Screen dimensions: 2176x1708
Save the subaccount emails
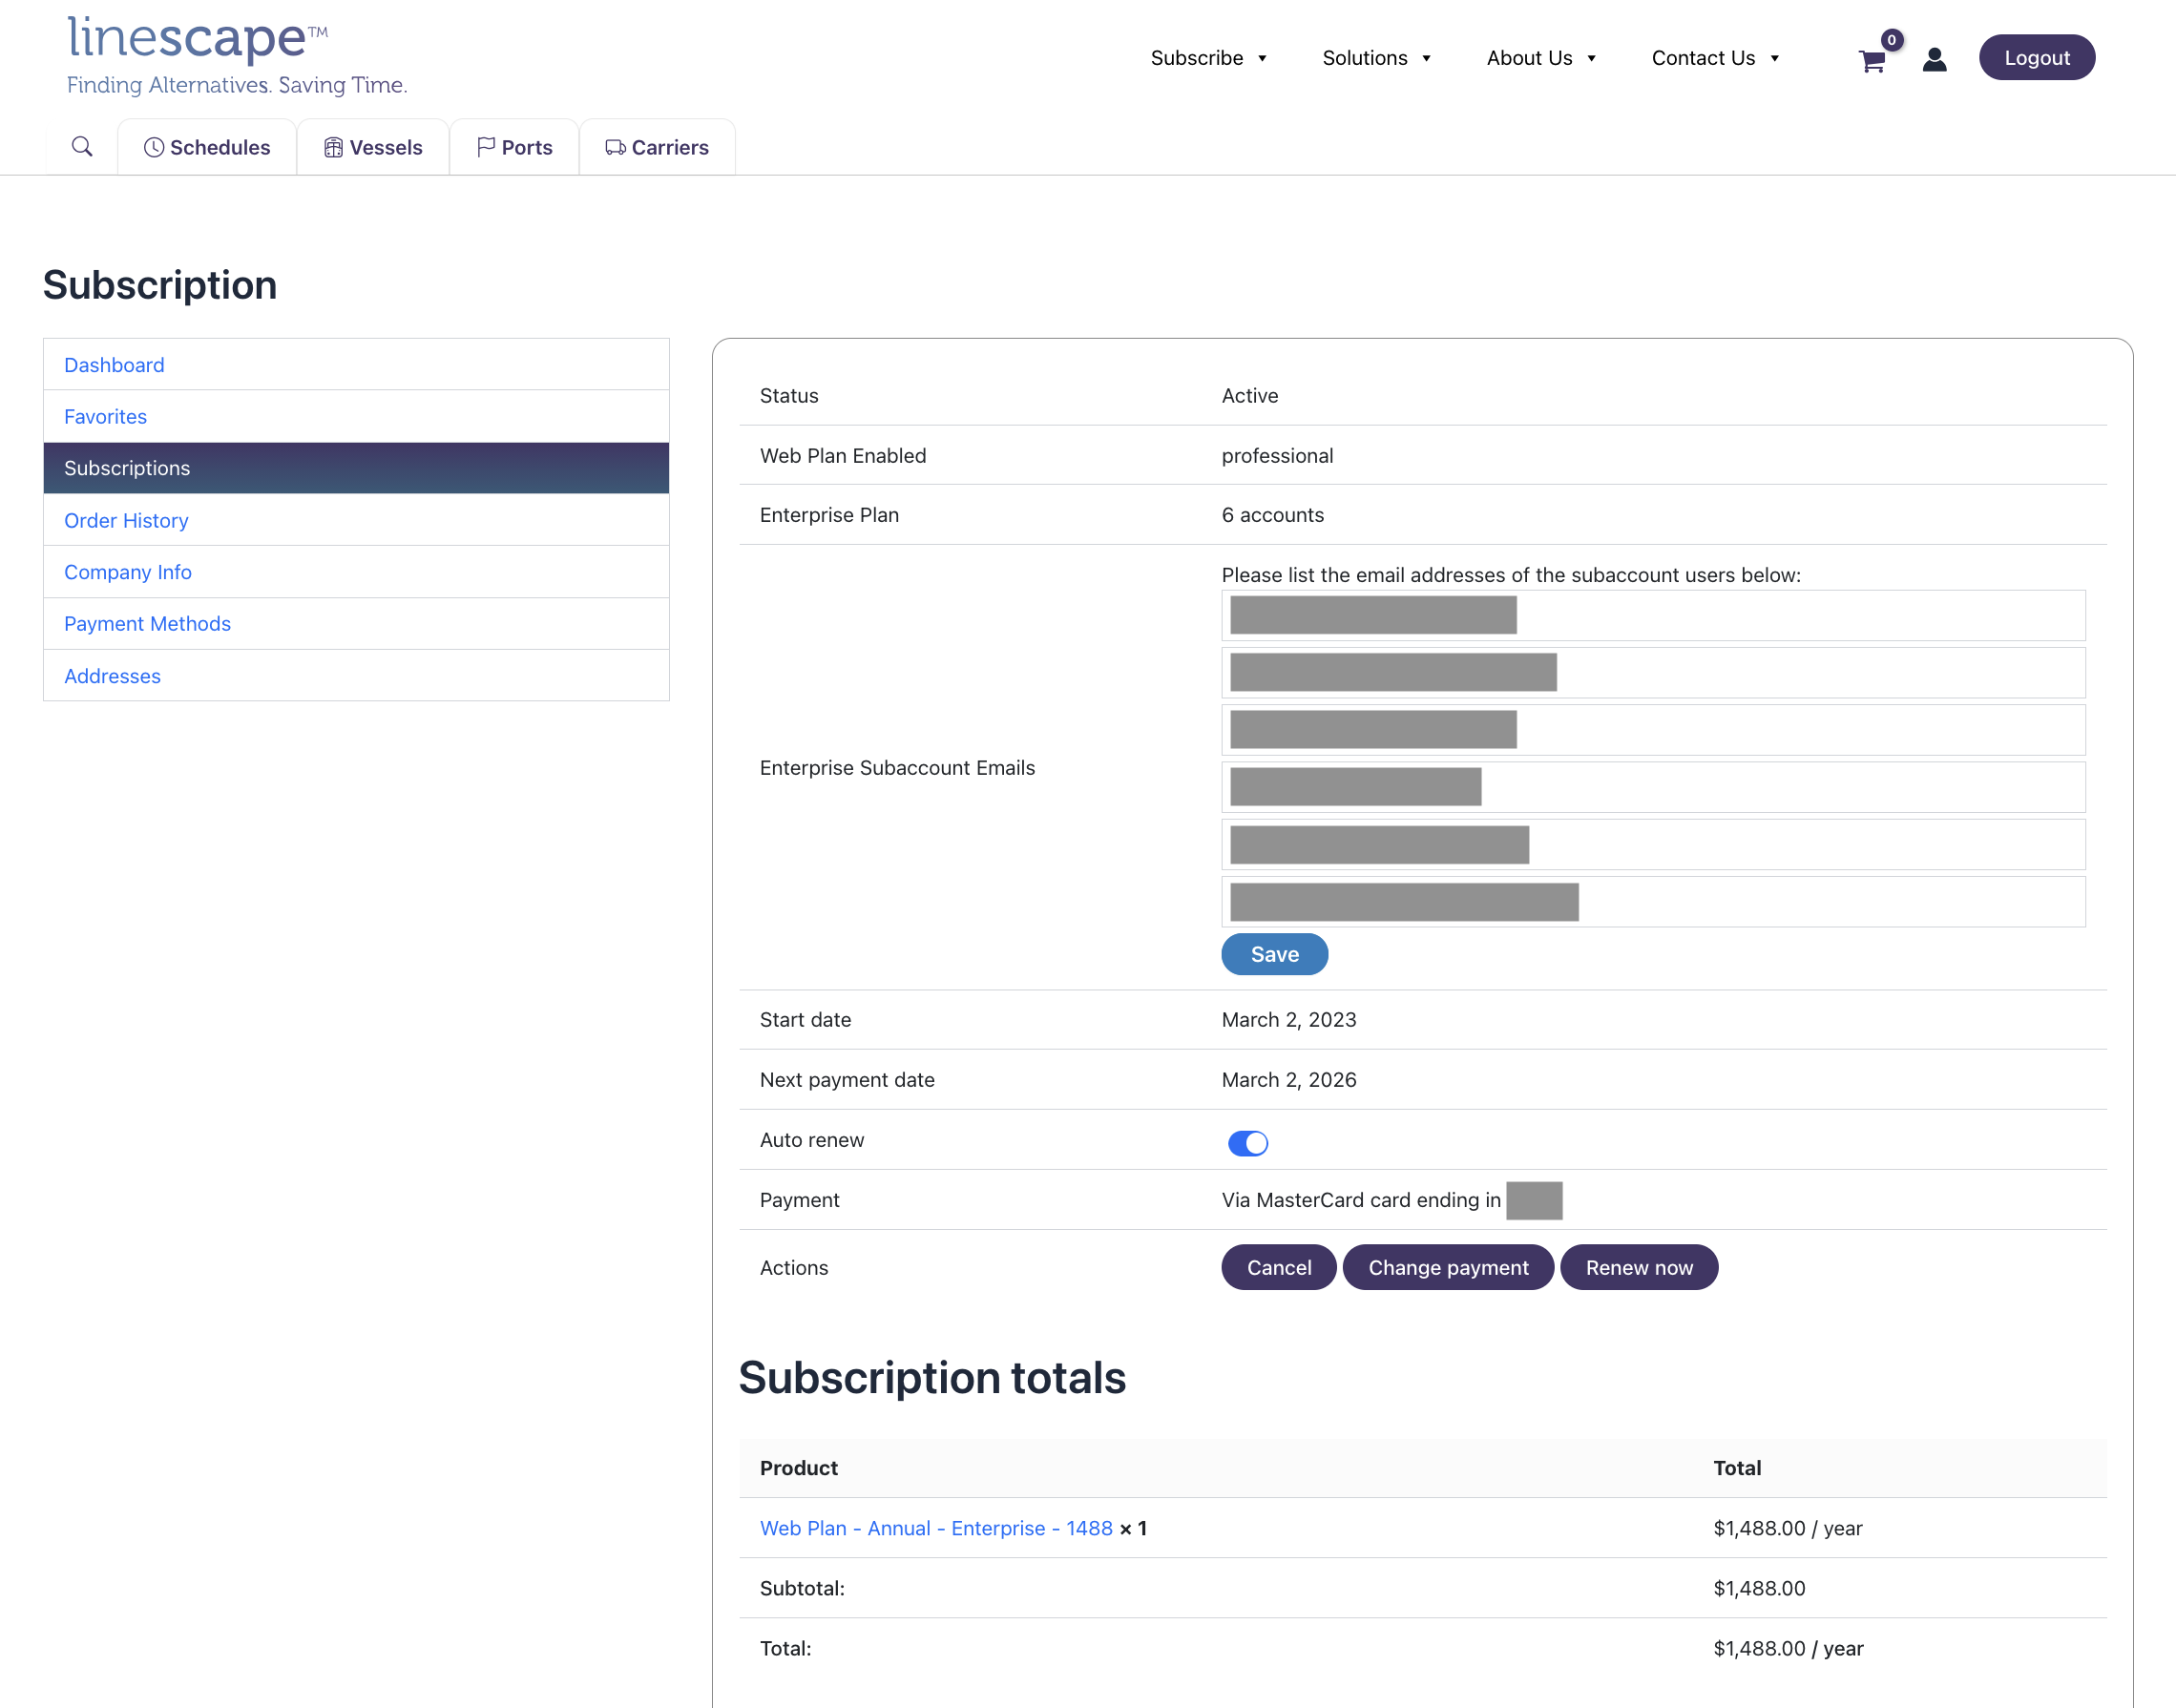tap(1274, 954)
